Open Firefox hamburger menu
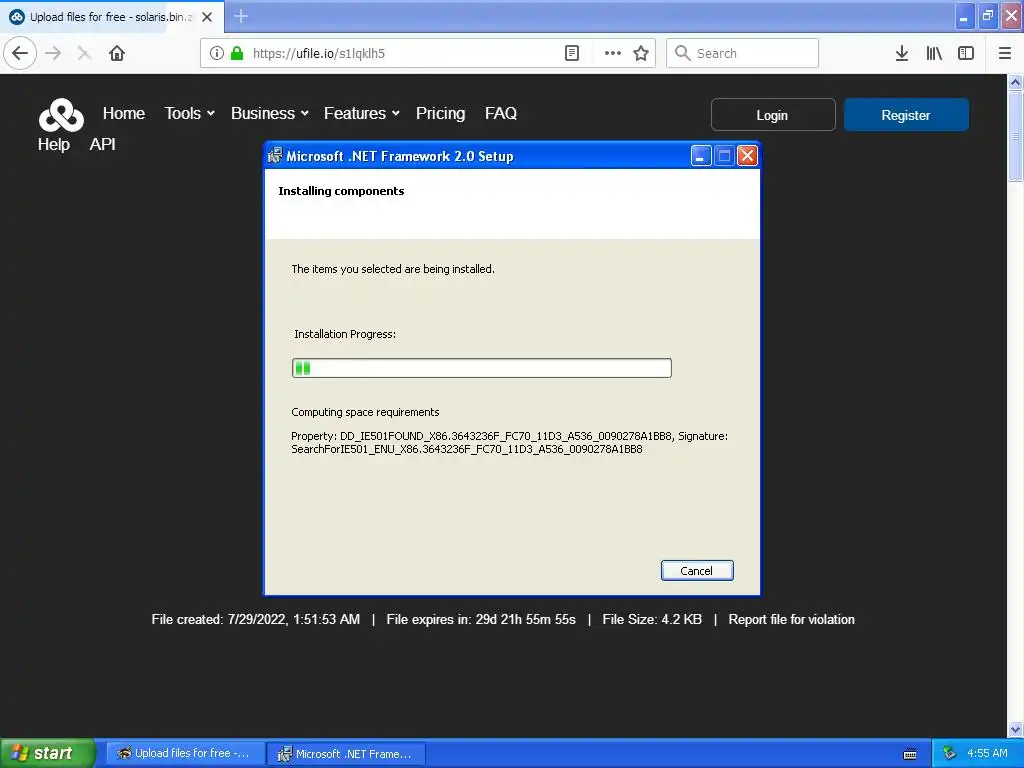 tap(1005, 54)
